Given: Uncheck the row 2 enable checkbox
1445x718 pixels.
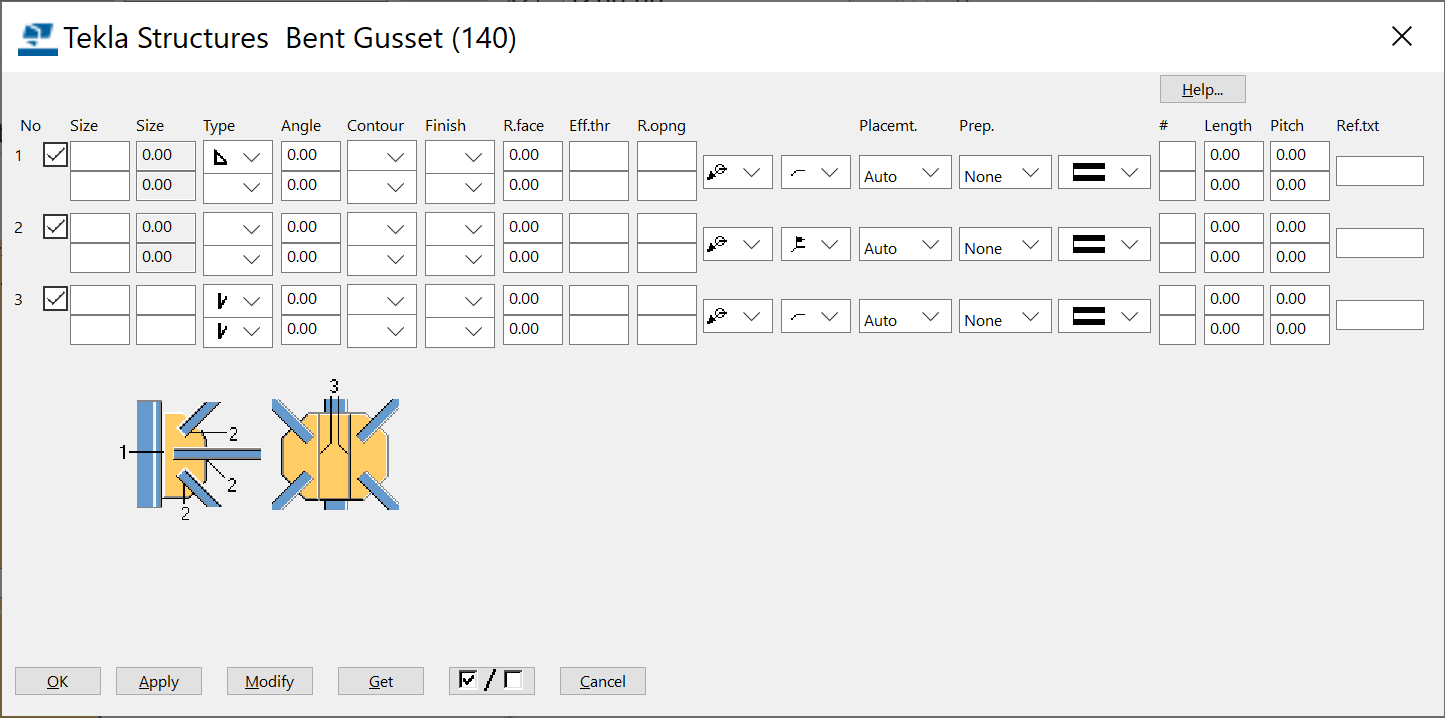Looking at the screenshot, I should click(55, 227).
